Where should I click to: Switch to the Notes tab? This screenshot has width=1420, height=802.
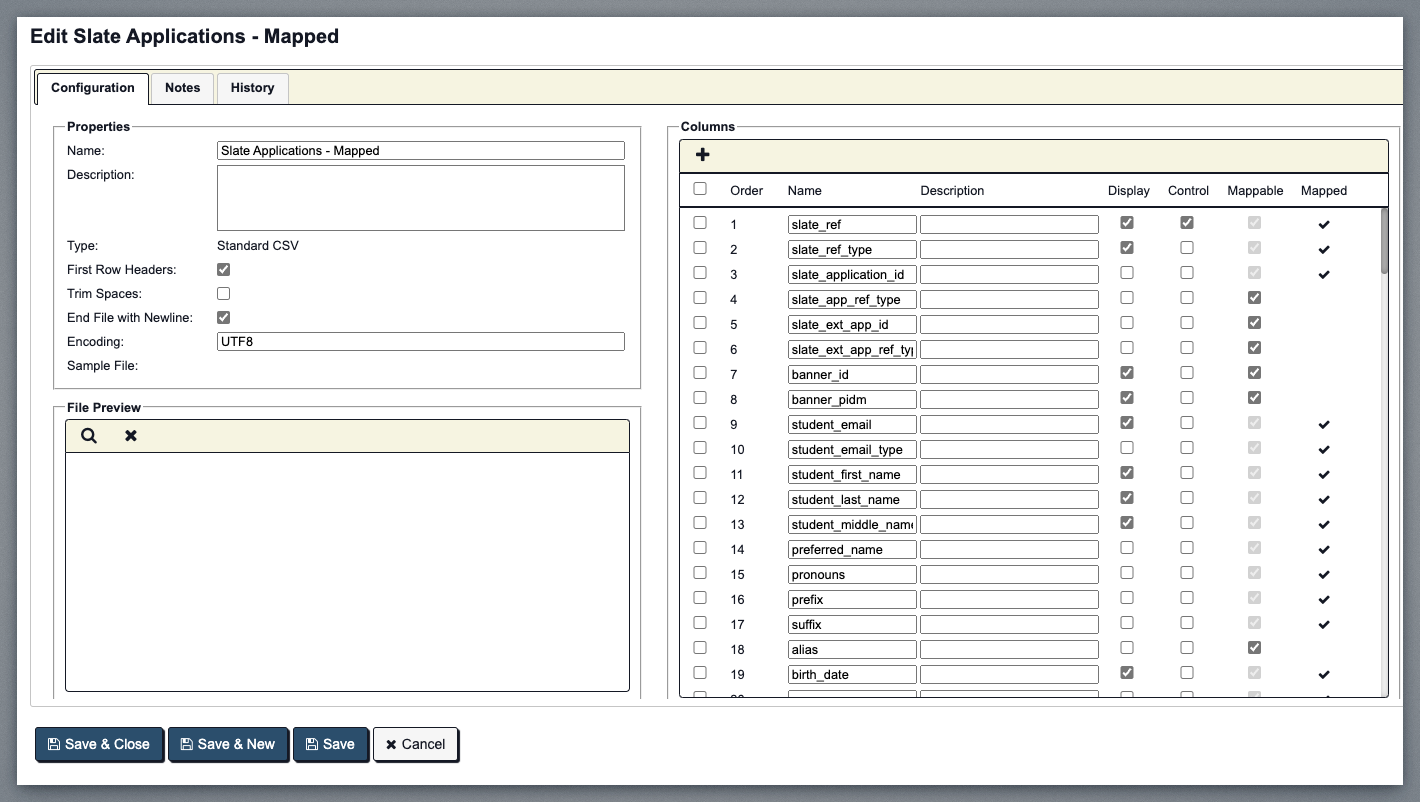pos(182,88)
